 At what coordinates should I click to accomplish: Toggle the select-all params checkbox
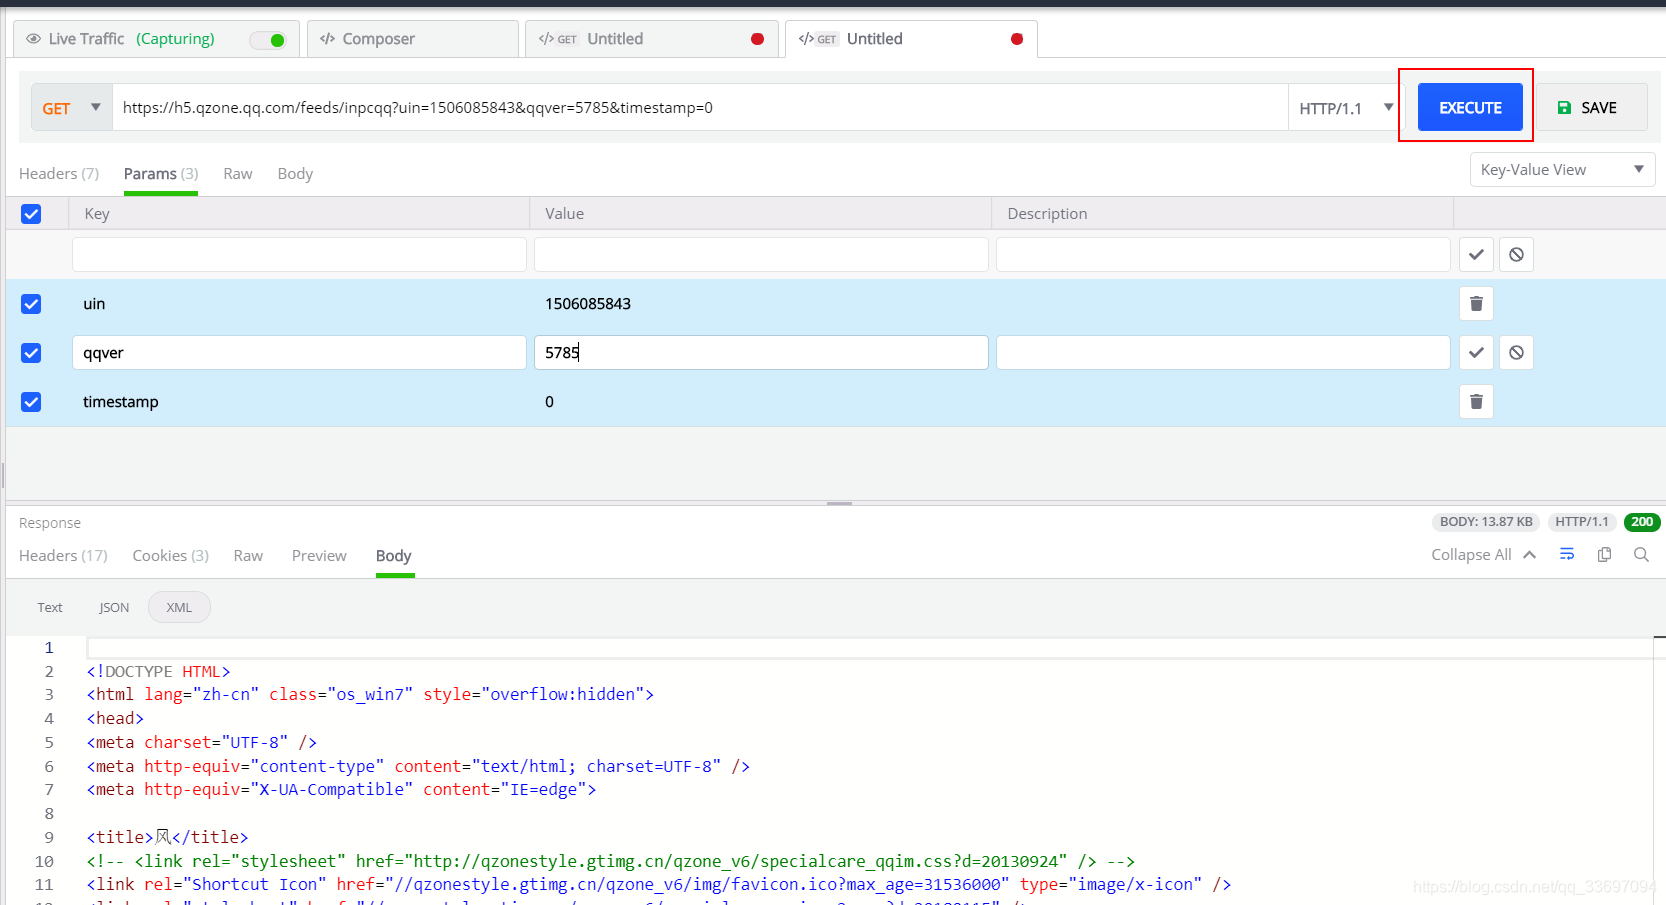pyautogui.click(x=31, y=214)
